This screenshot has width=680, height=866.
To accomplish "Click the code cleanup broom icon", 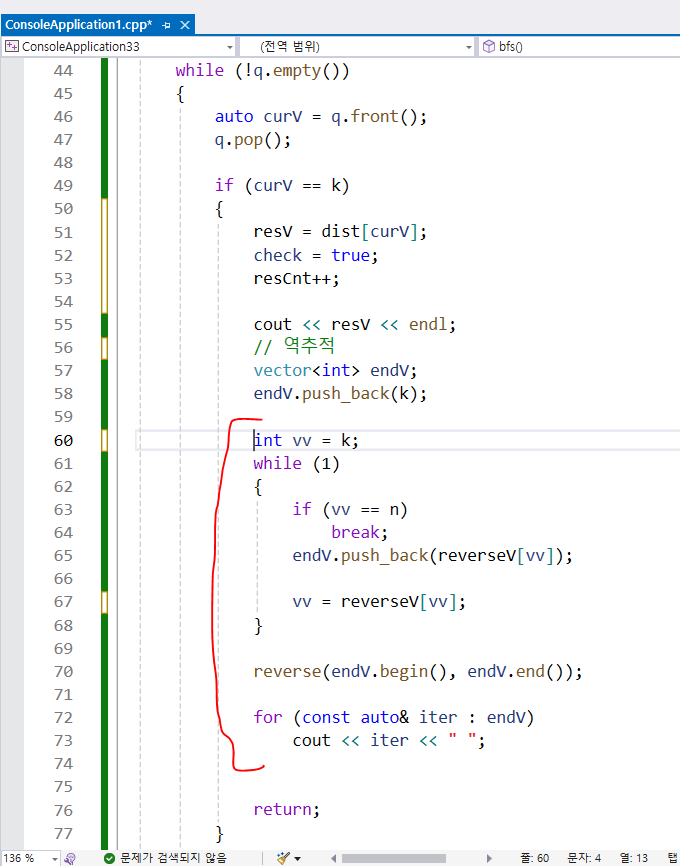I will (283, 858).
